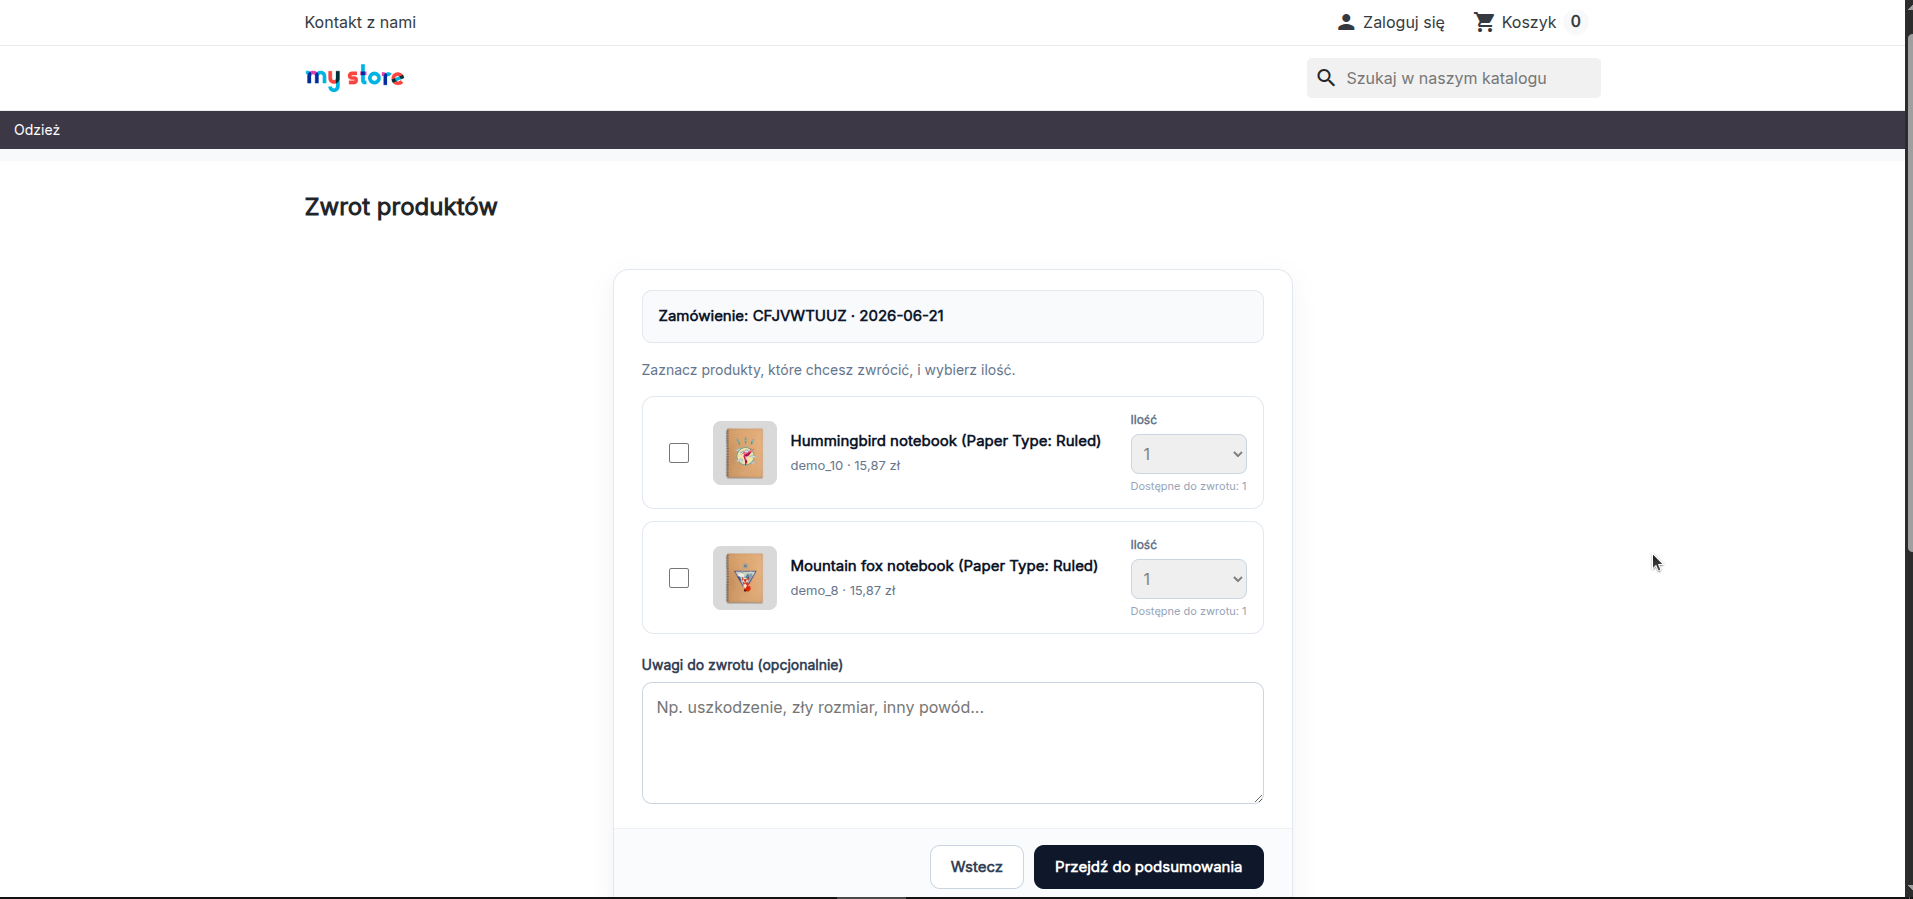Click the demo_10 · 15,87 zł text
Viewport: 1913px width, 899px height.
click(x=845, y=466)
